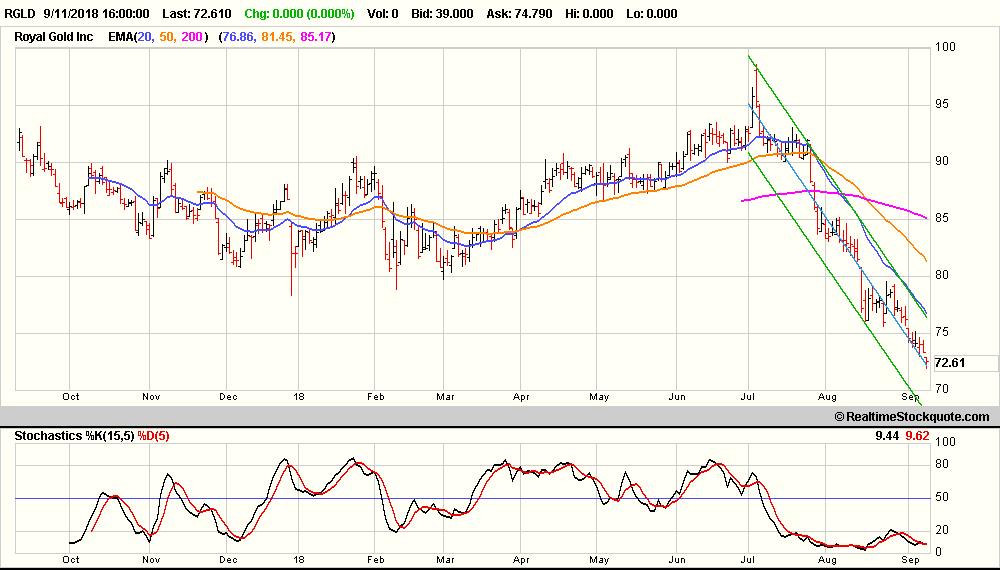Click the stochastics %K value 9.44

[885, 434]
